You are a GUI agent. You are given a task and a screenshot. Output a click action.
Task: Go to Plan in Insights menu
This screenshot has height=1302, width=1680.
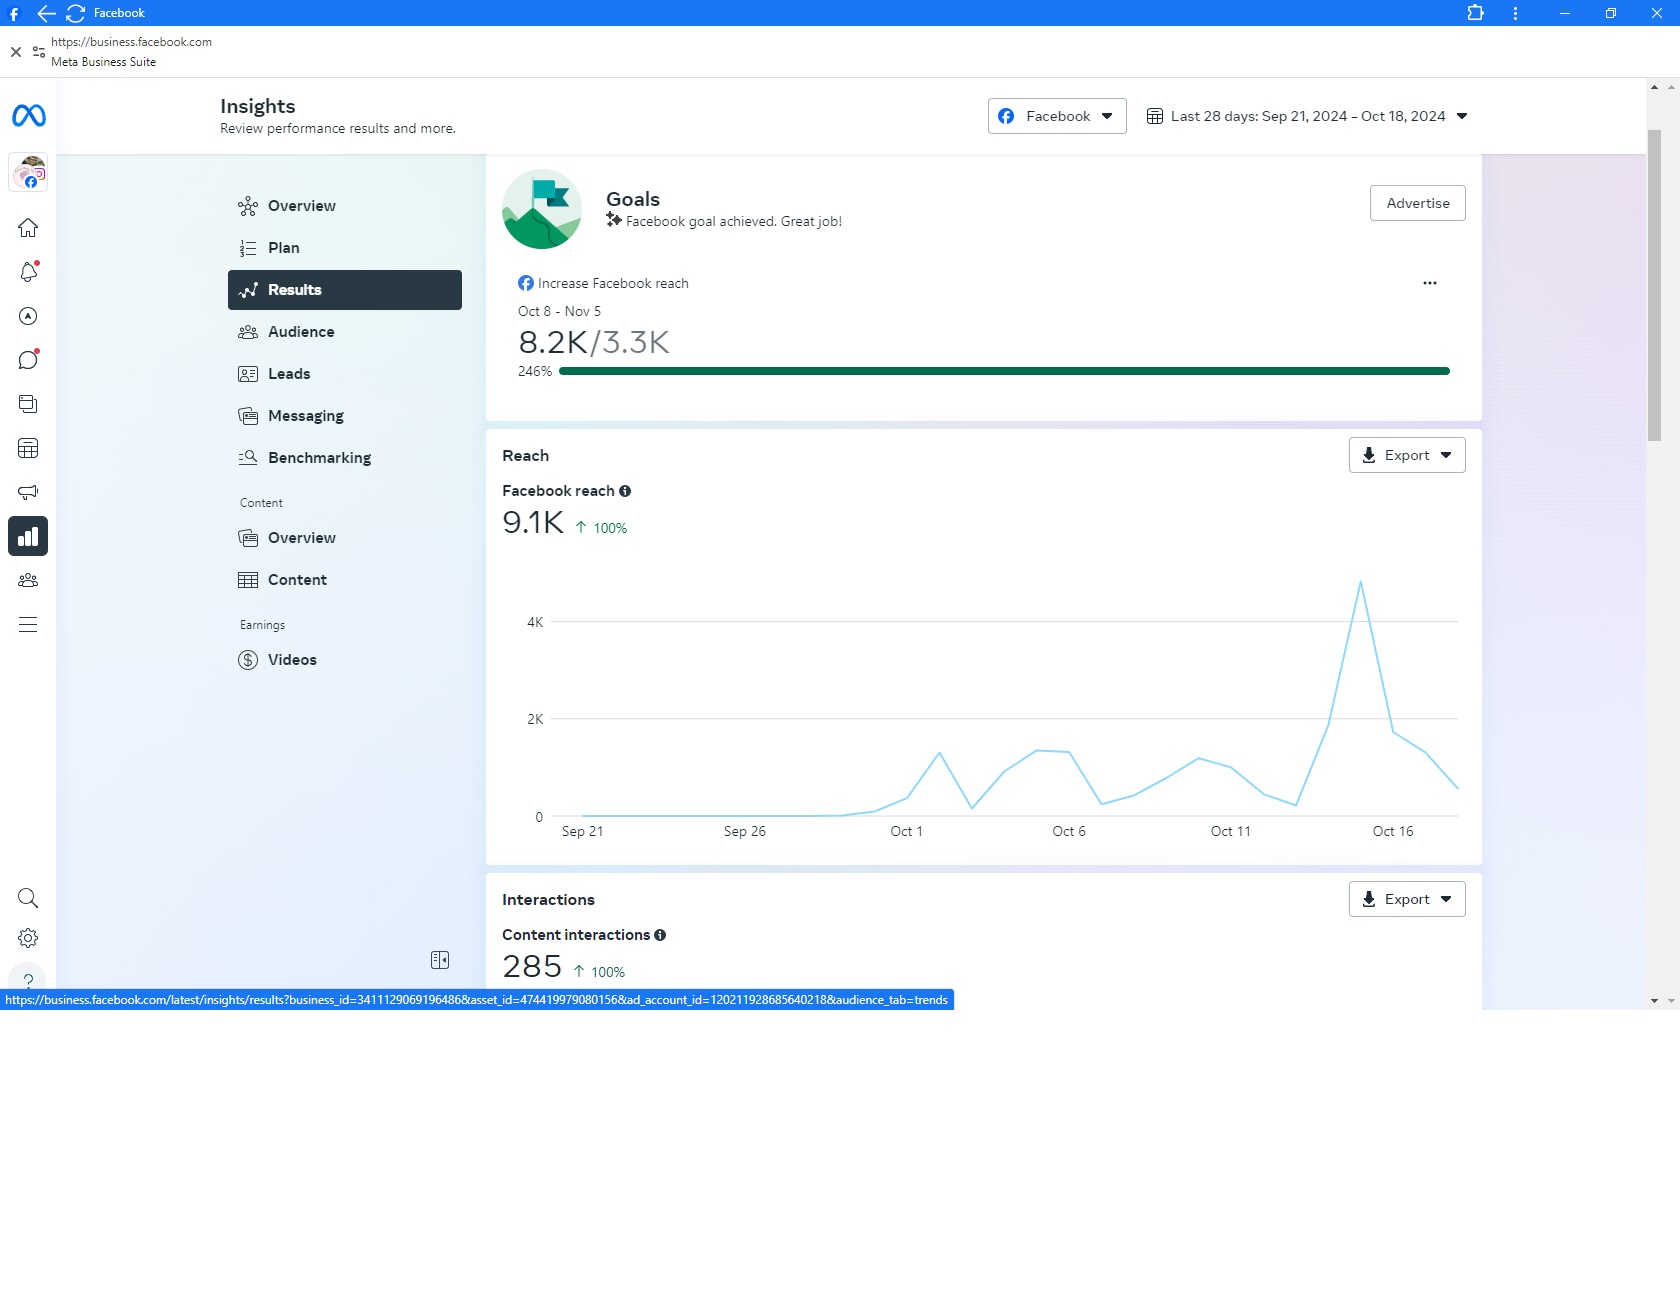click(345, 248)
